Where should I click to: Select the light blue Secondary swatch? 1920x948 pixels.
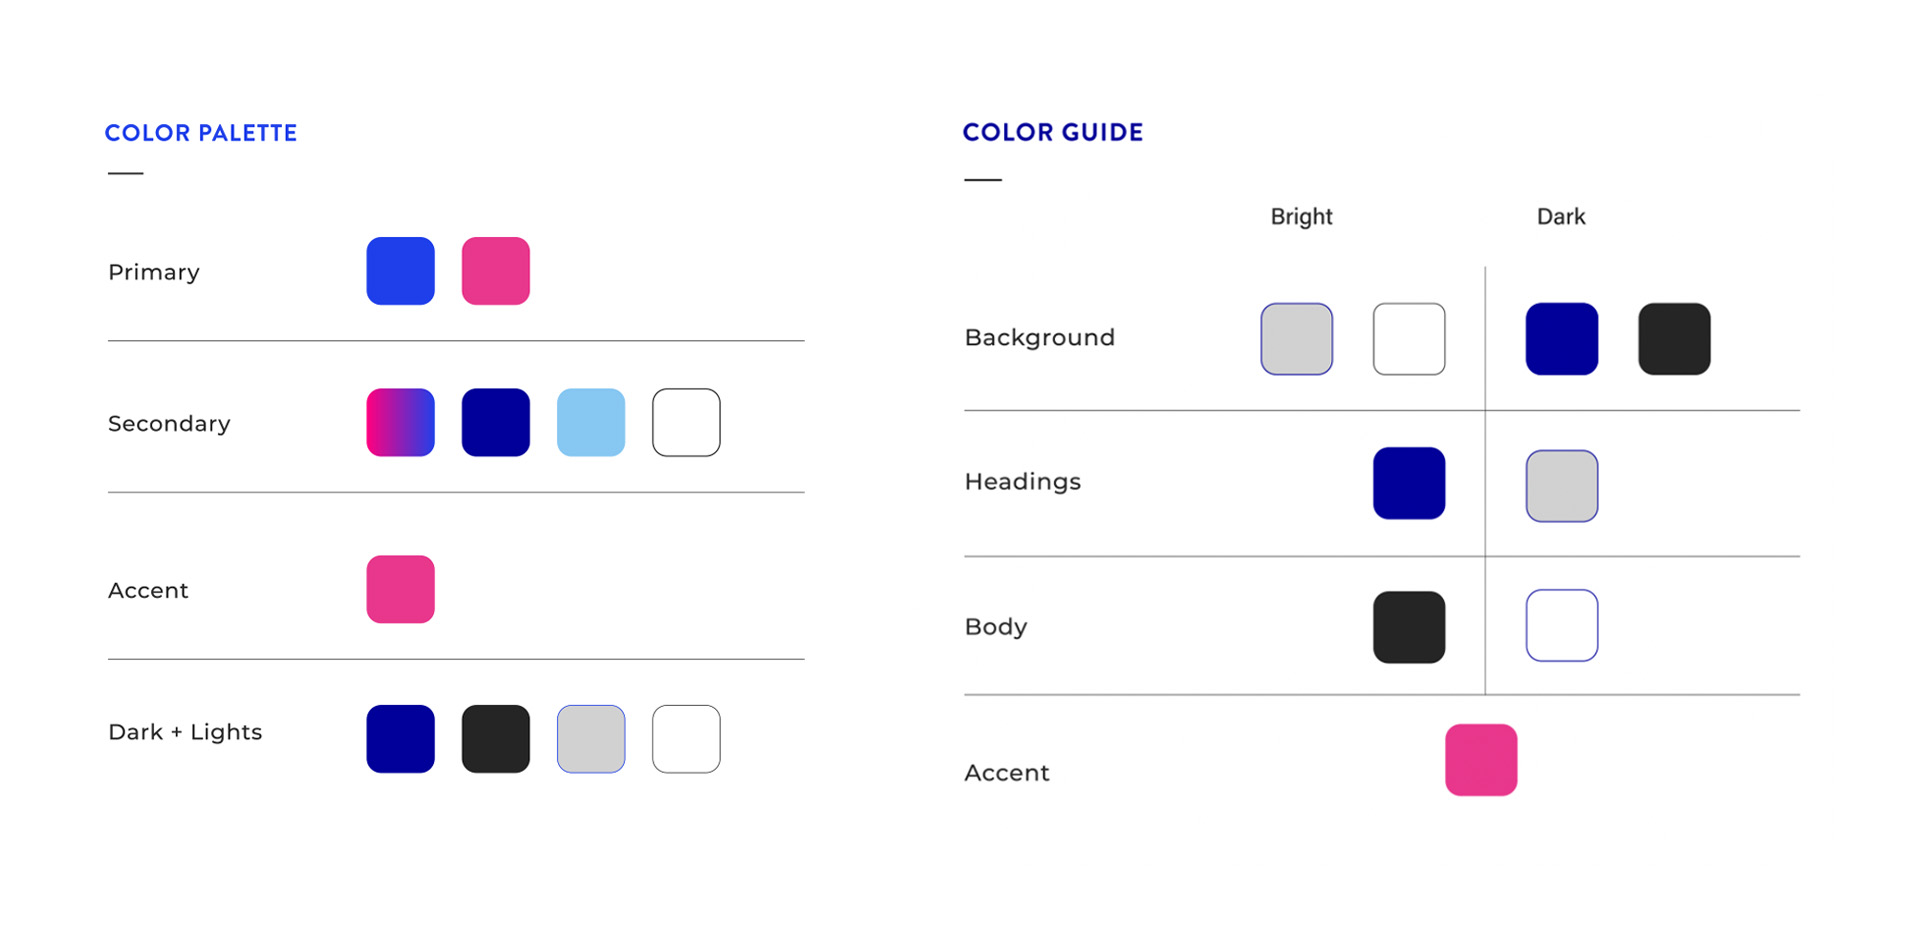(x=591, y=422)
